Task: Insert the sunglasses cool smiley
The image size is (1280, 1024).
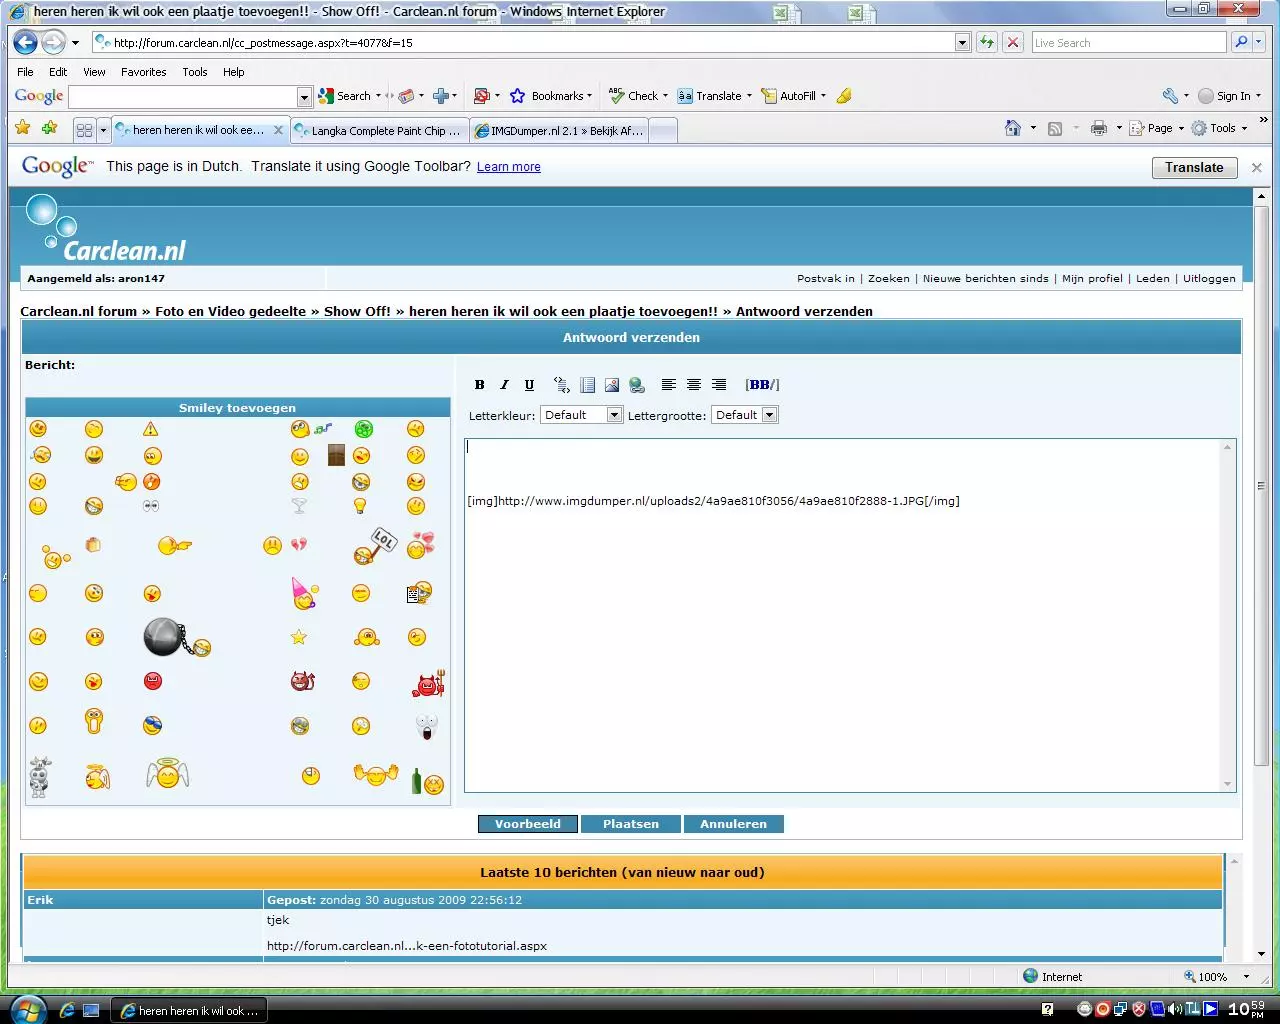Action: (152, 725)
